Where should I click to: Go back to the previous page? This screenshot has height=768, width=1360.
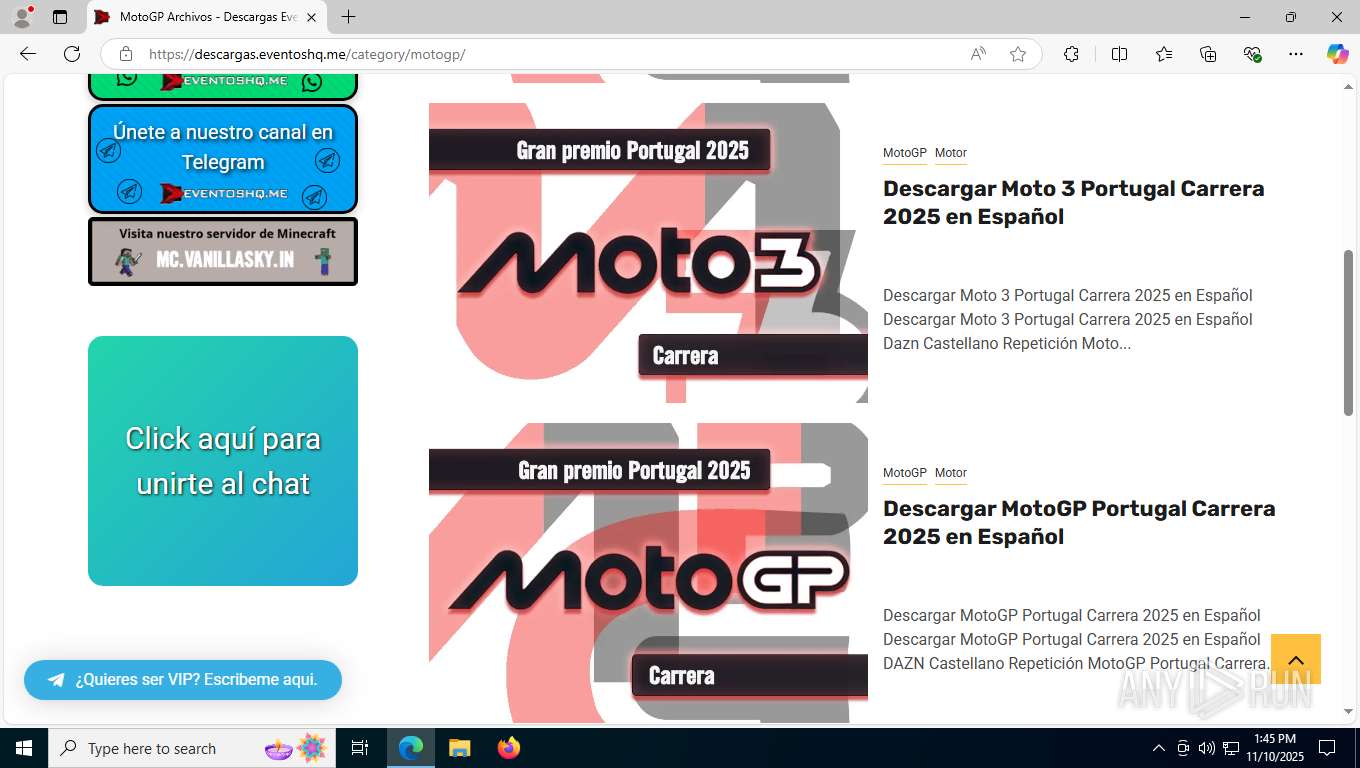point(28,54)
